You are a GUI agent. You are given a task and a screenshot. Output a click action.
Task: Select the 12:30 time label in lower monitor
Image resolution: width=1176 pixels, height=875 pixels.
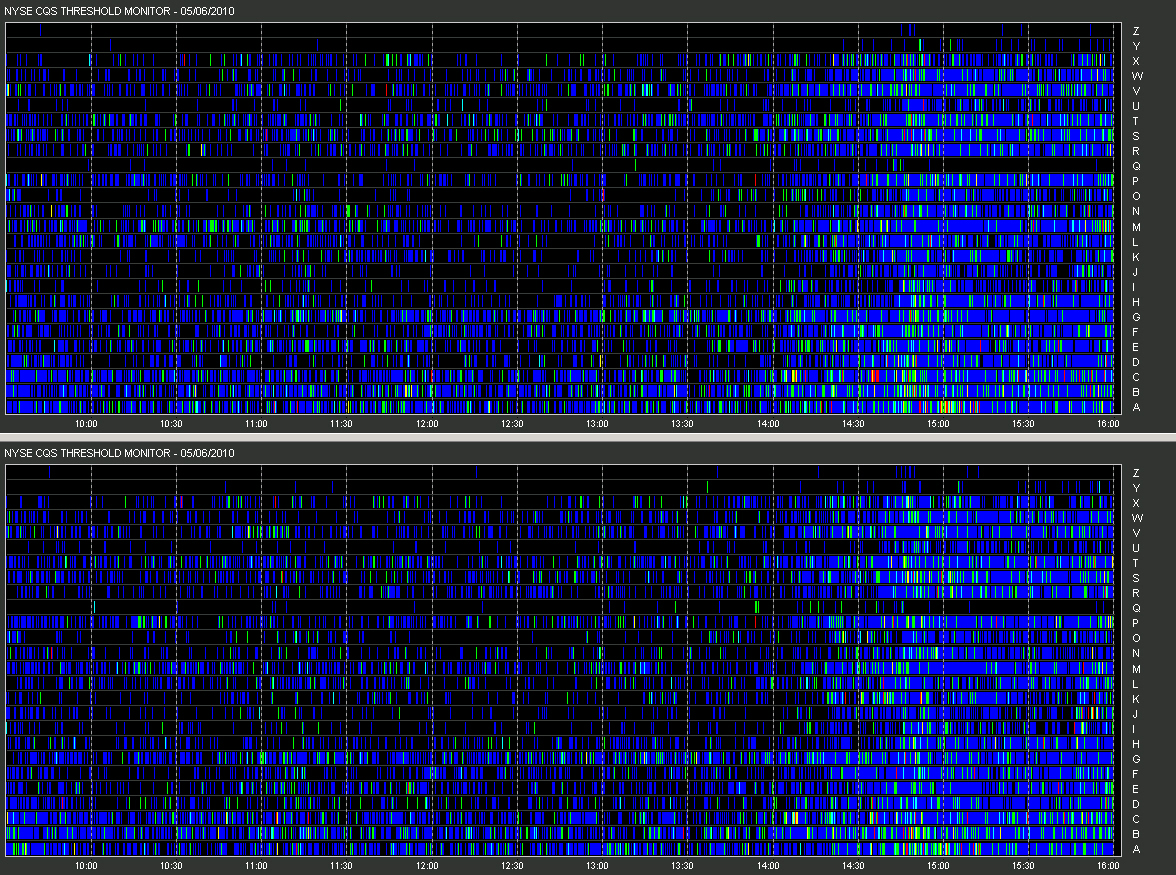click(512, 865)
